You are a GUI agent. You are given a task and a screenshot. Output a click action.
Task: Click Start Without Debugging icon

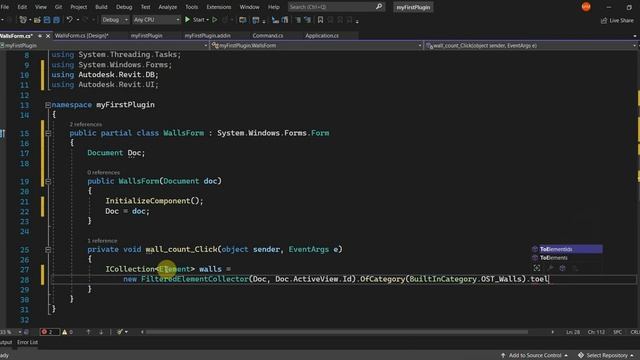coord(215,20)
